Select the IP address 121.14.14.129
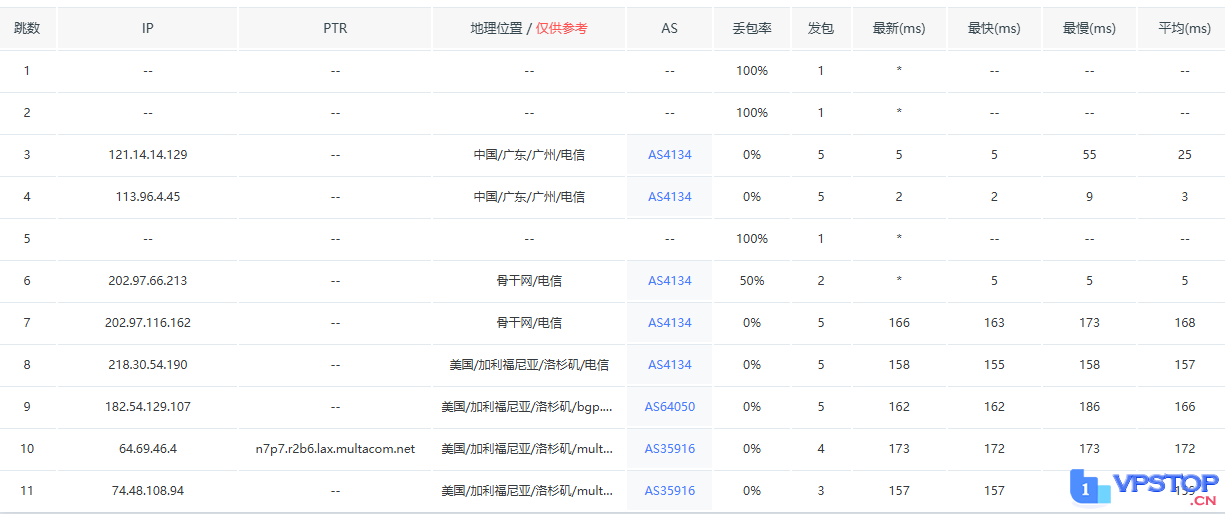The image size is (1225, 514). (147, 155)
